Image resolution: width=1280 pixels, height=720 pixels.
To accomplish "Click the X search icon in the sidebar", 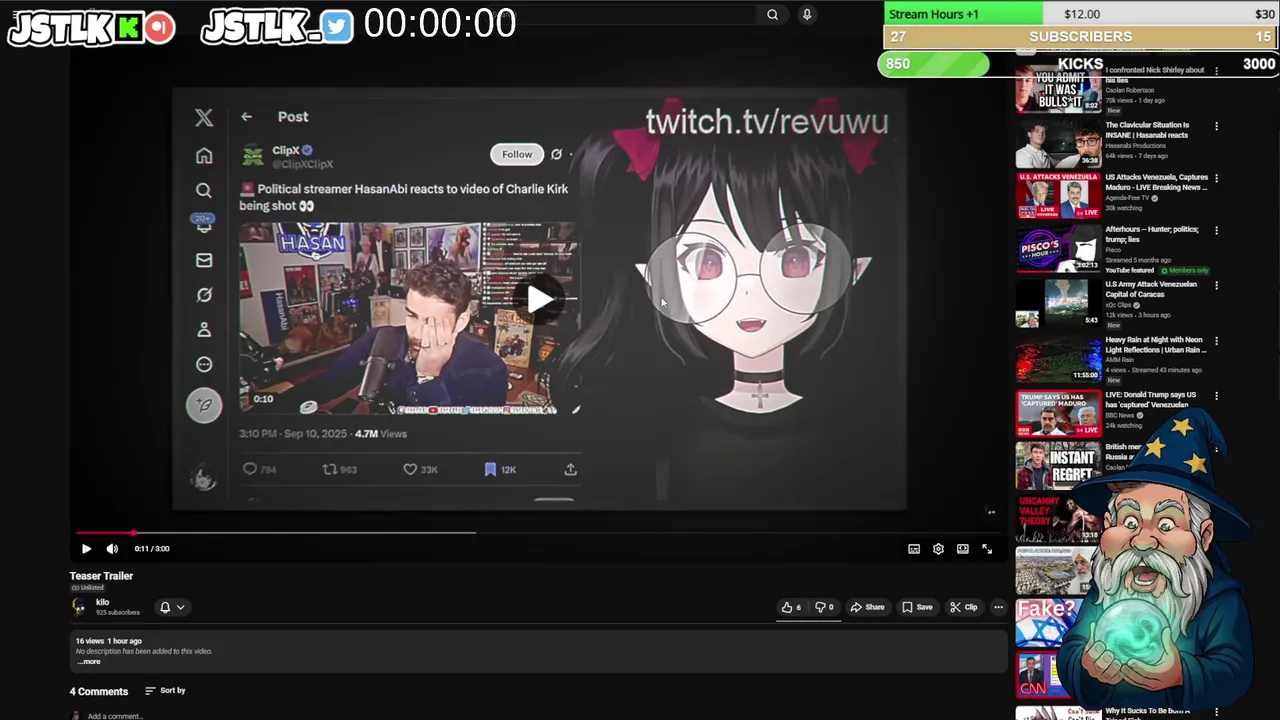I will pos(204,190).
